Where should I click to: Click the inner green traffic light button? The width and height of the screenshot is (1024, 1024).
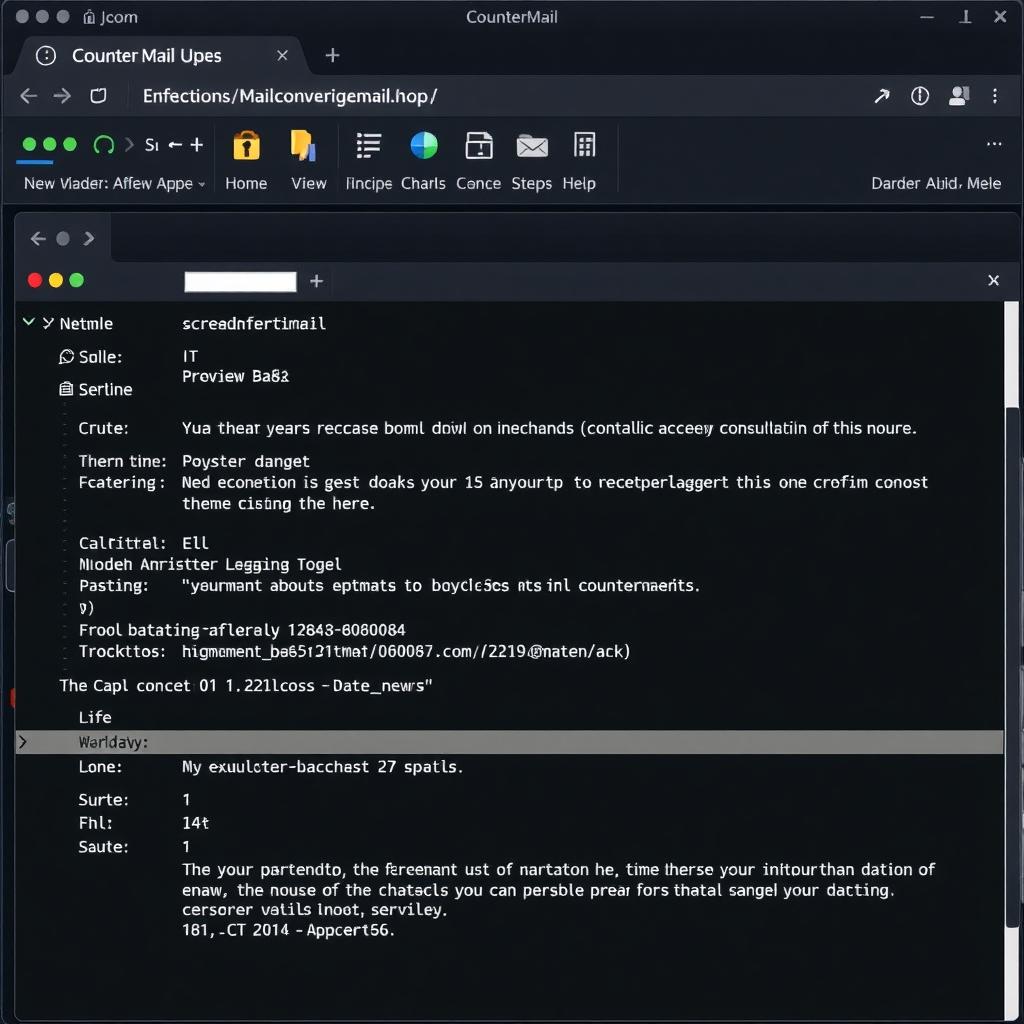click(76, 280)
